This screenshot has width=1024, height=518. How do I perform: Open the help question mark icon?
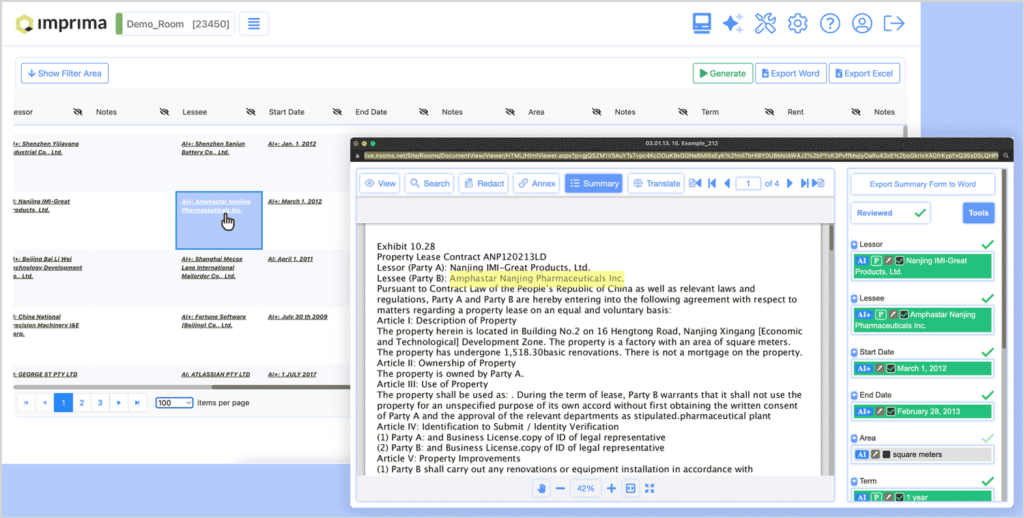coord(830,23)
